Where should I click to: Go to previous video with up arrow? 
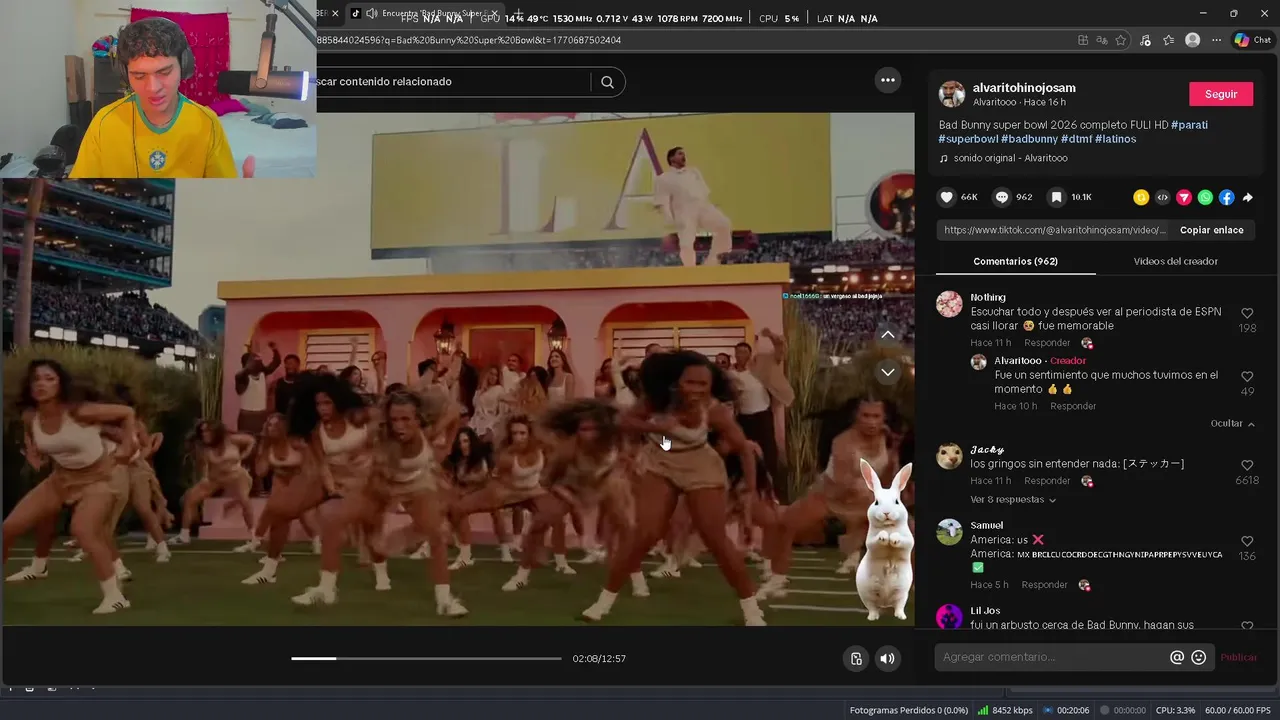coord(887,335)
